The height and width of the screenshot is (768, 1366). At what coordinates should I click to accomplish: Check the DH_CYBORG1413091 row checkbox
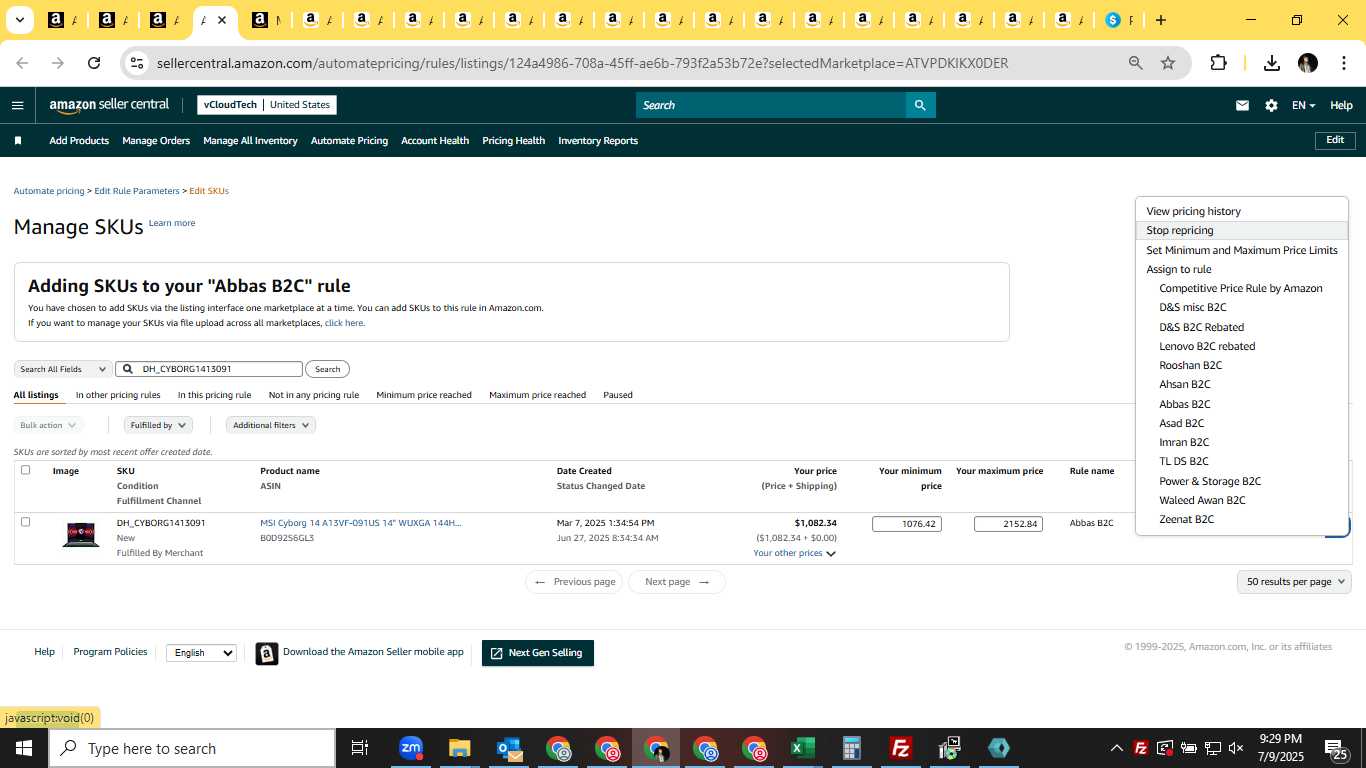point(26,522)
